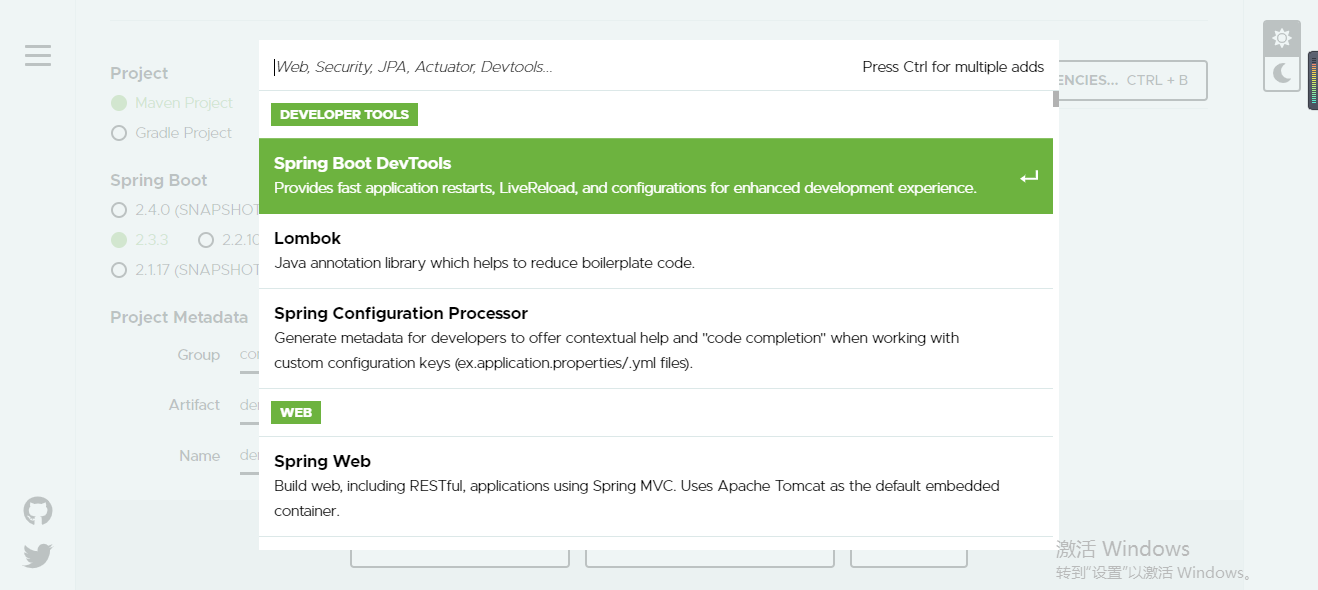This screenshot has height=590, width=1318.
Task: Click the enter arrow on Spring Boot DevTools
Action: (x=1029, y=177)
